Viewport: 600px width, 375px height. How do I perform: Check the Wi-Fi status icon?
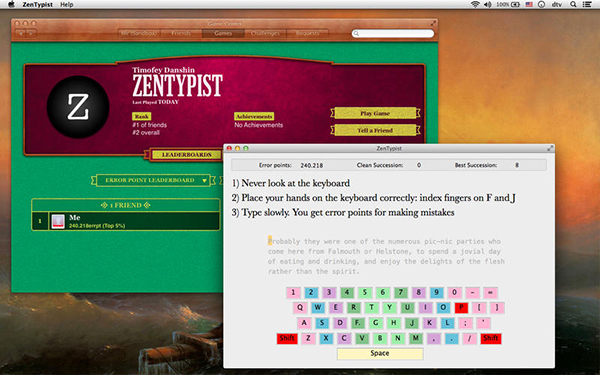click(475, 5)
